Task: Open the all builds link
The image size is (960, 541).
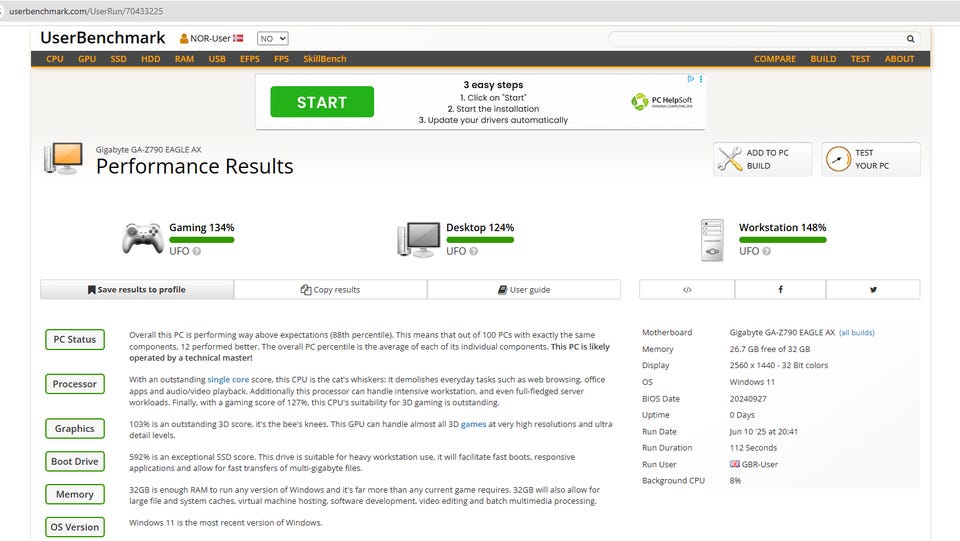Action: point(857,333)
